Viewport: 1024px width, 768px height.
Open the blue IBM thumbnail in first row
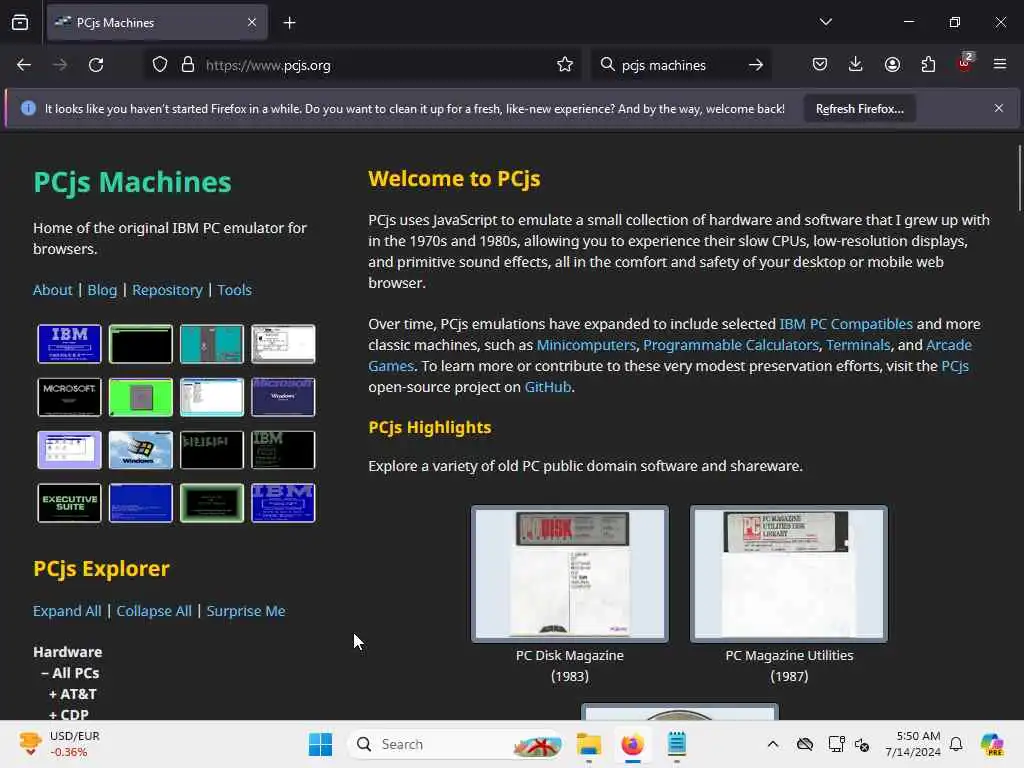click(x=69, y=344)
